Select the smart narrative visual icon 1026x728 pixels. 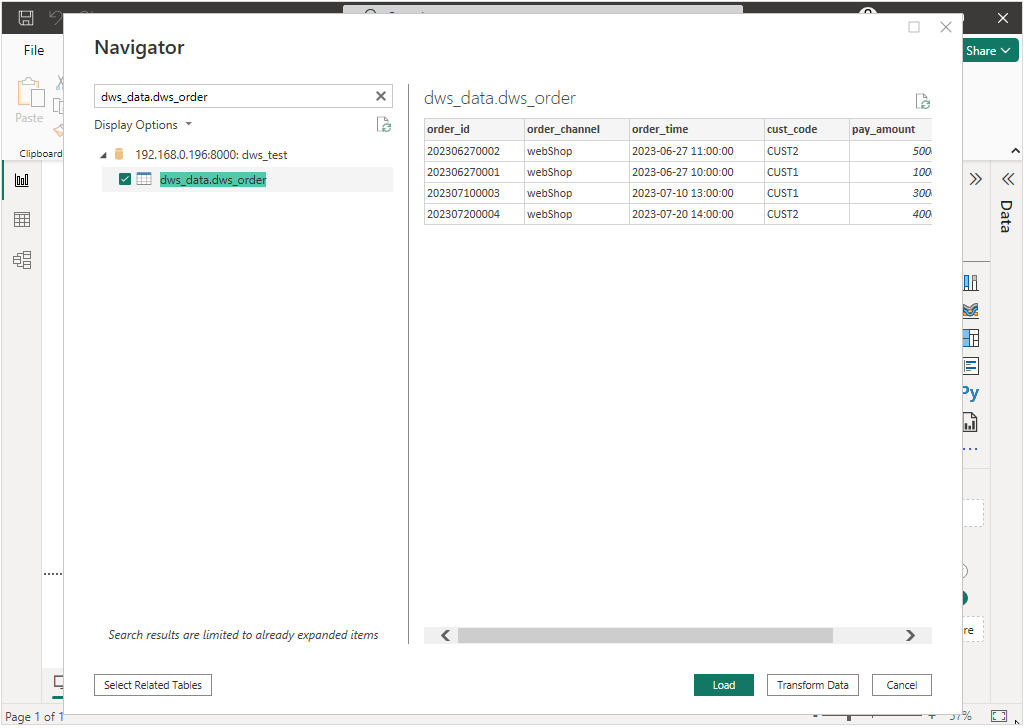pos(971,366)
